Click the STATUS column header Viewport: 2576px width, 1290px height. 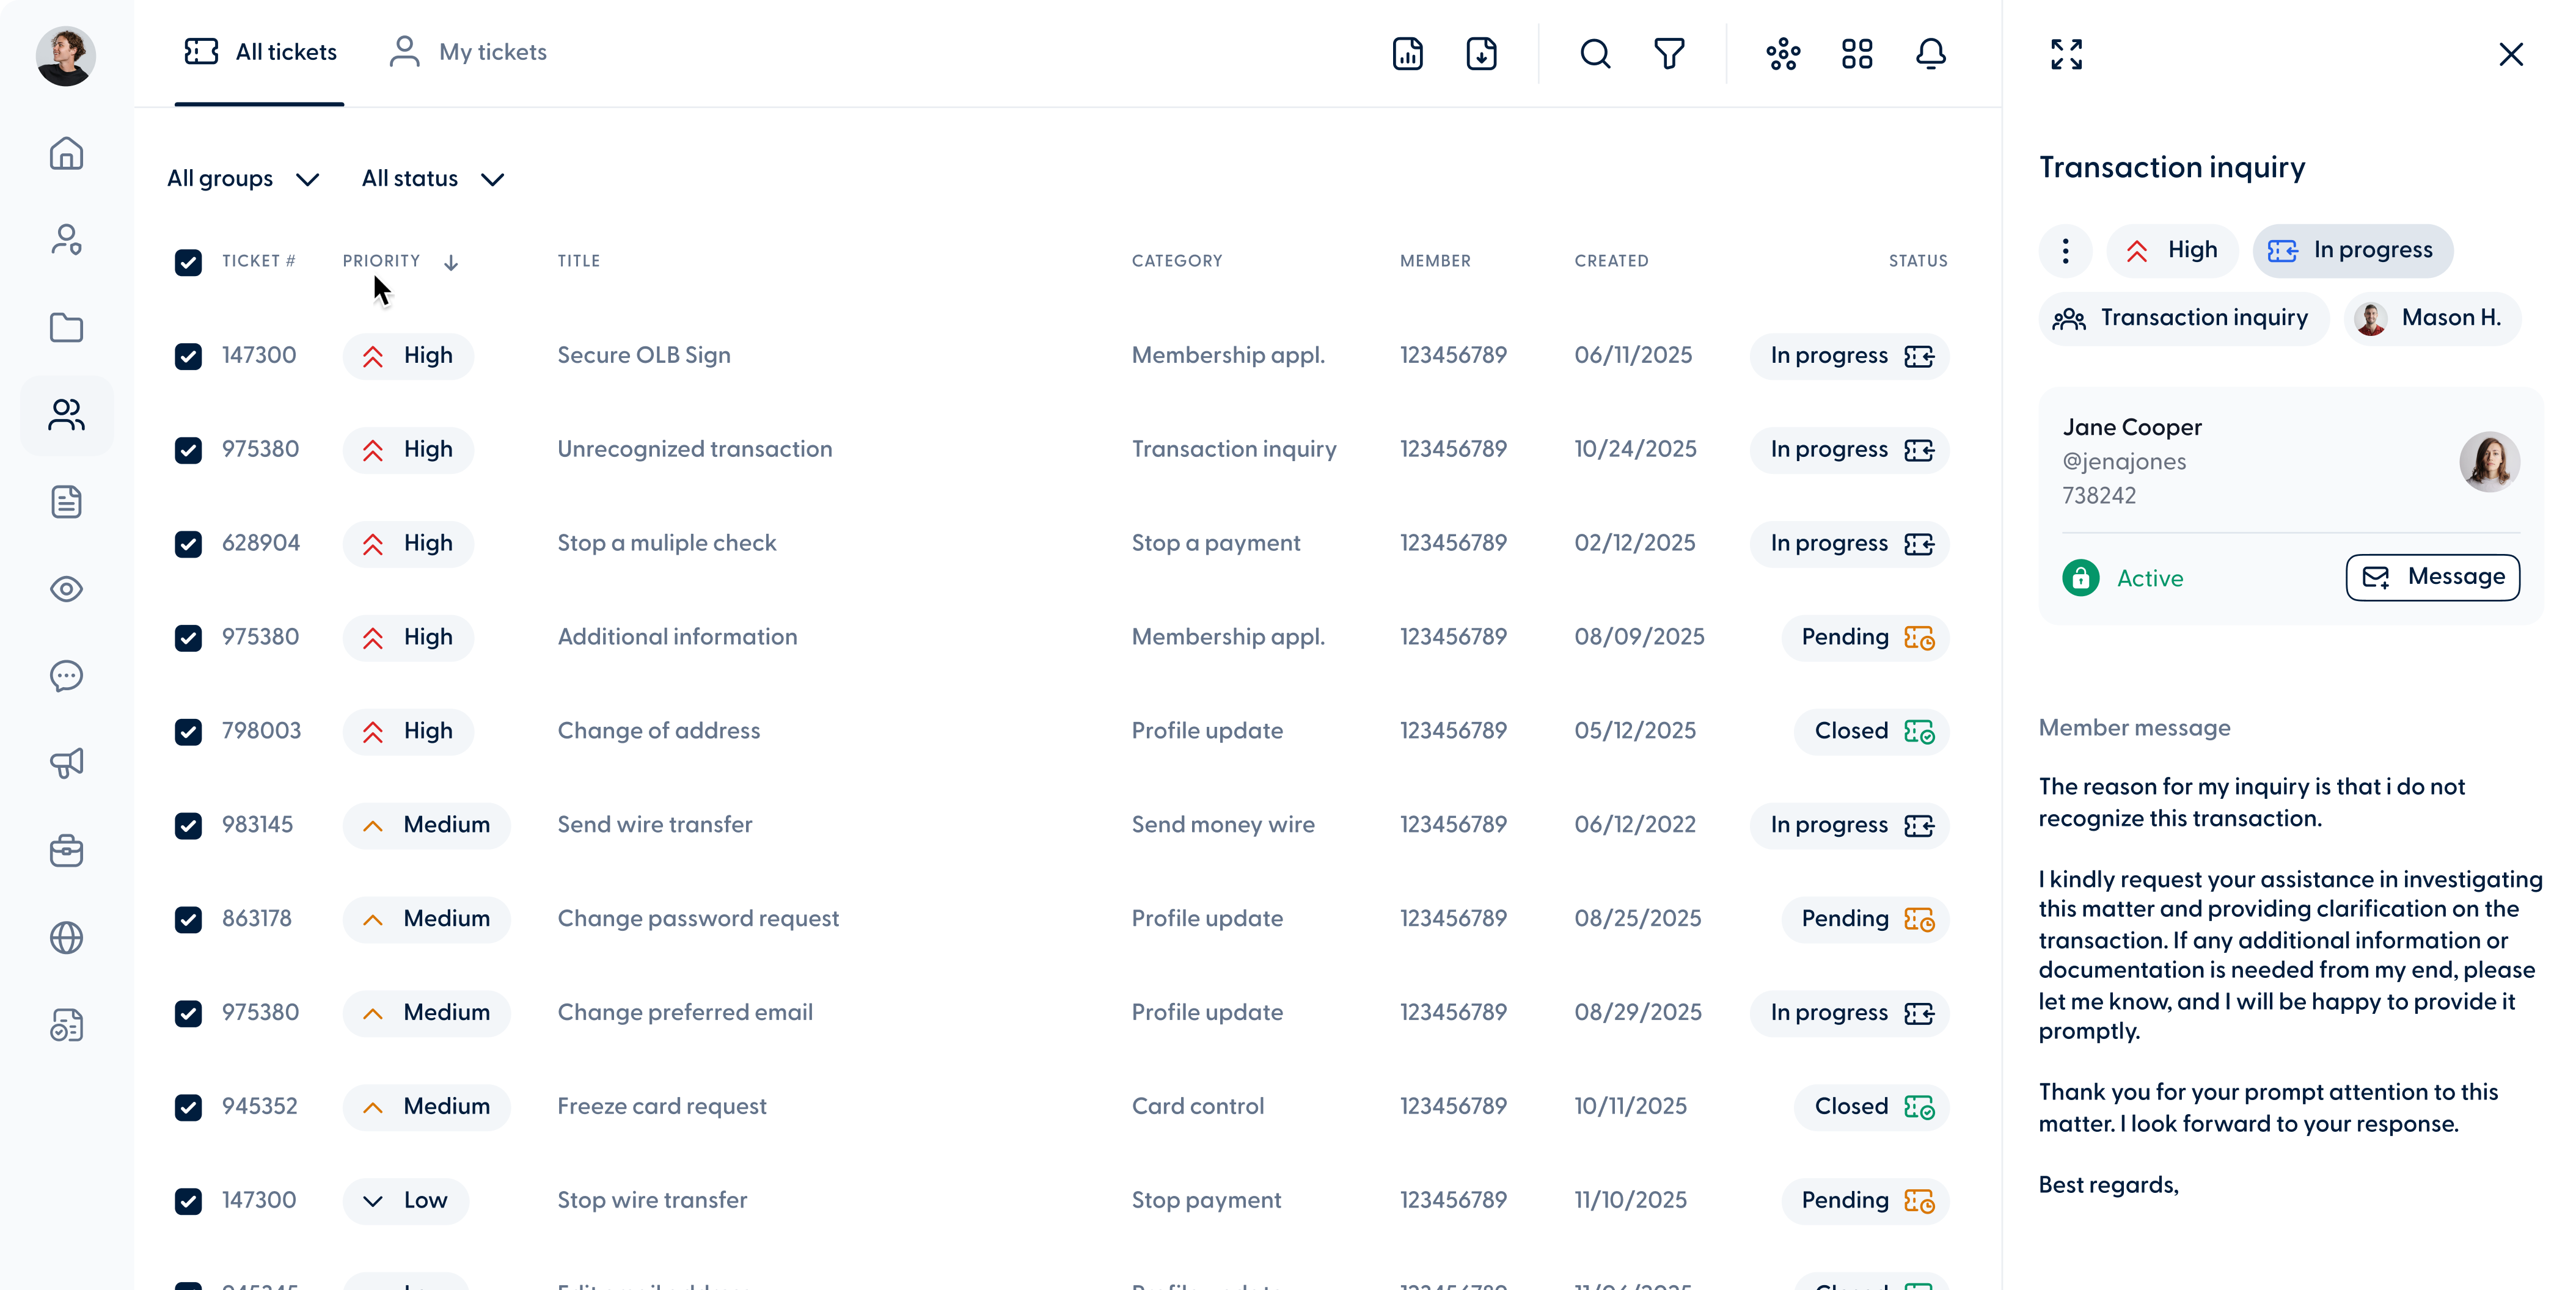(1918, 261)
